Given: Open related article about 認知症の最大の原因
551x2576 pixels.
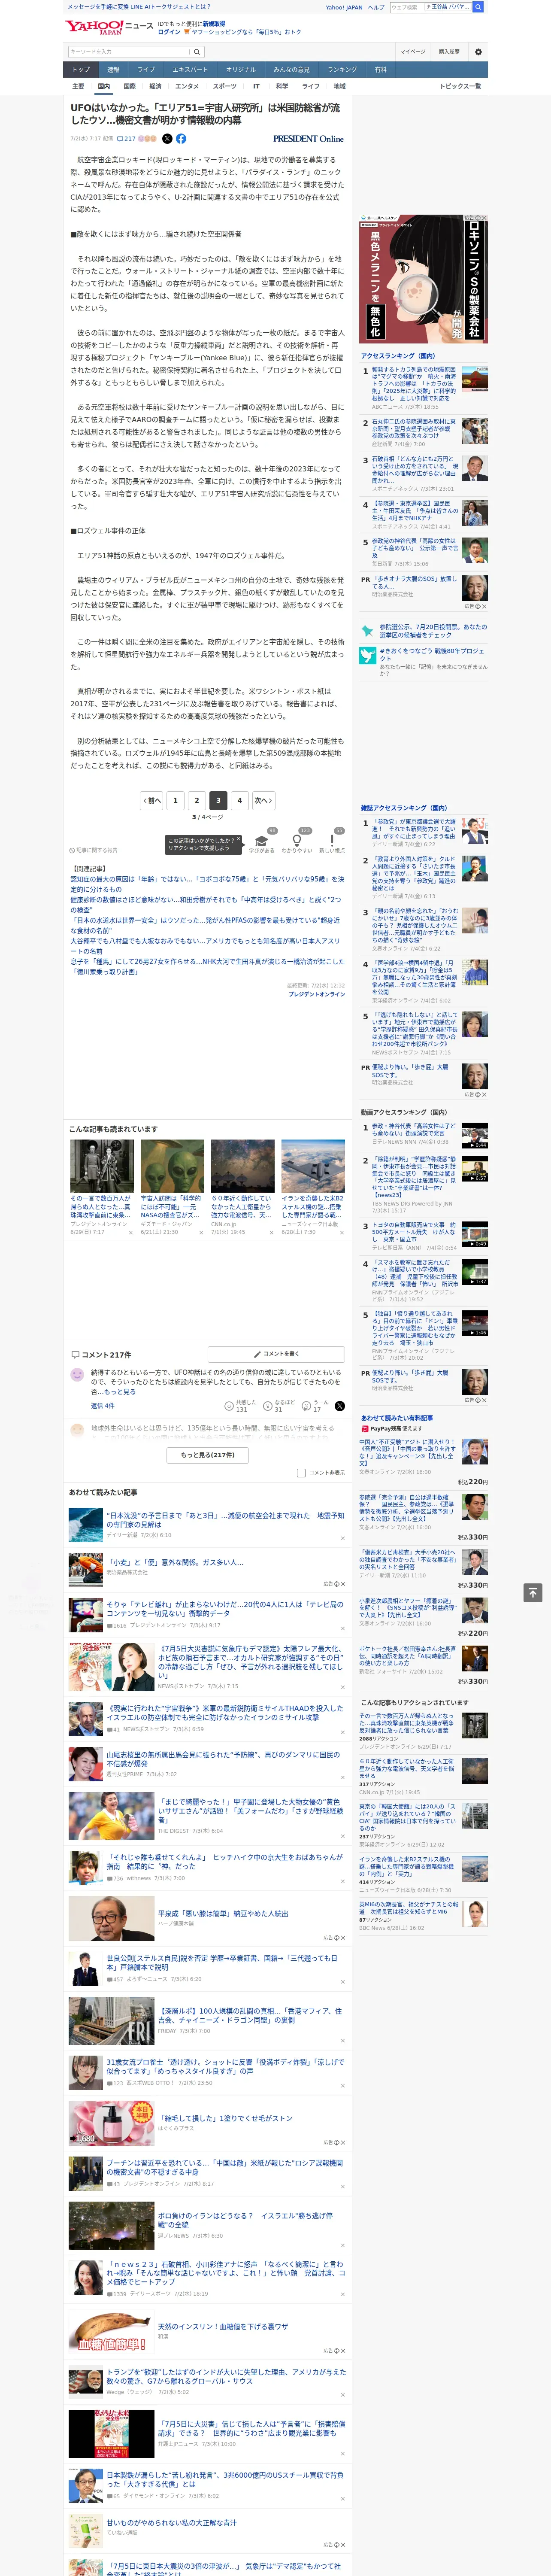Looking at the screenshot, I should (207, 884).
